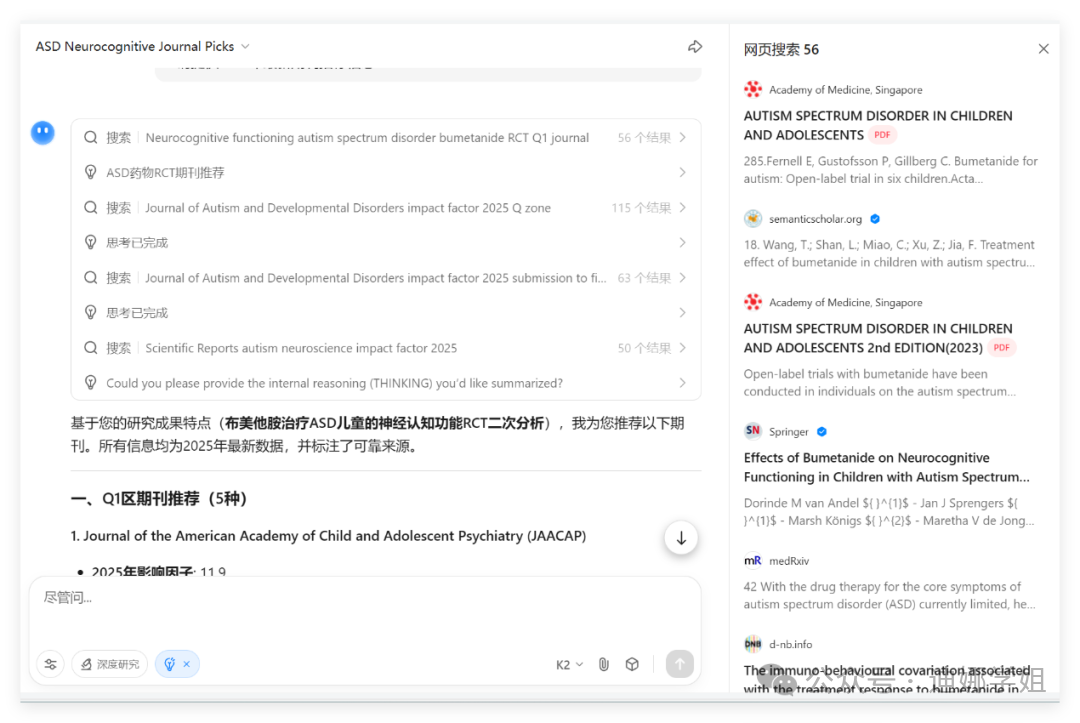This screenshot has height=723, width=1080.
Task: Toggle the 深度研究 deep research button
Action: coord(110,664)
